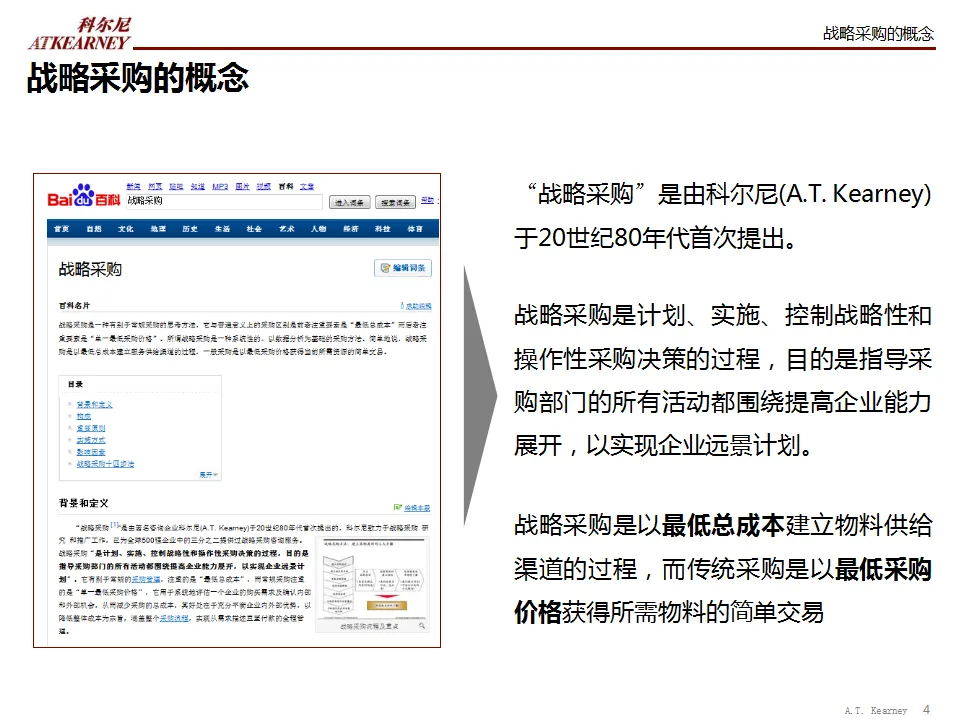The width and height of the screenshot is (960, 720).
Task: Click the 编辑词条 edit entry button
Action: (403, 268)
